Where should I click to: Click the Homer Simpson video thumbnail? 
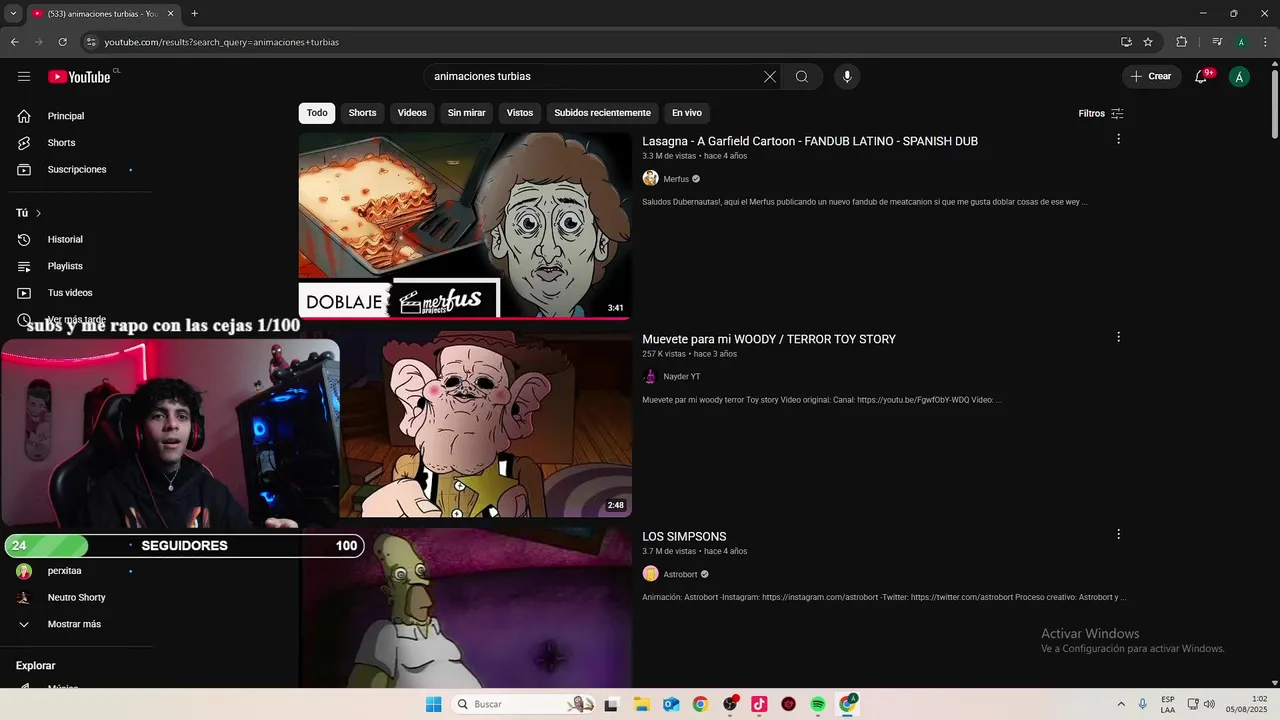[468, 608]
